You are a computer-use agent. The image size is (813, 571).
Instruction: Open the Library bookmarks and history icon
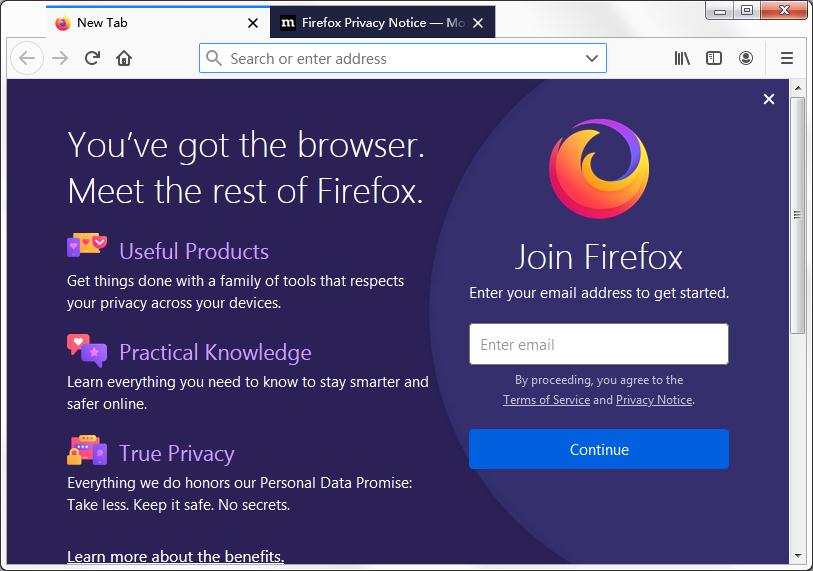click(x=682, y=58)
